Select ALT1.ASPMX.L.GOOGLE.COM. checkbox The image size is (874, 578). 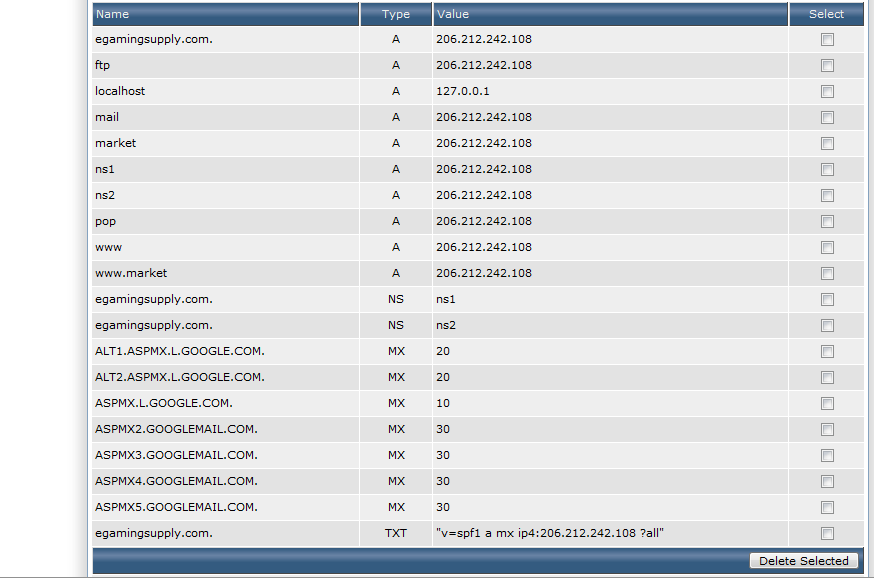(x=827, y=352)
